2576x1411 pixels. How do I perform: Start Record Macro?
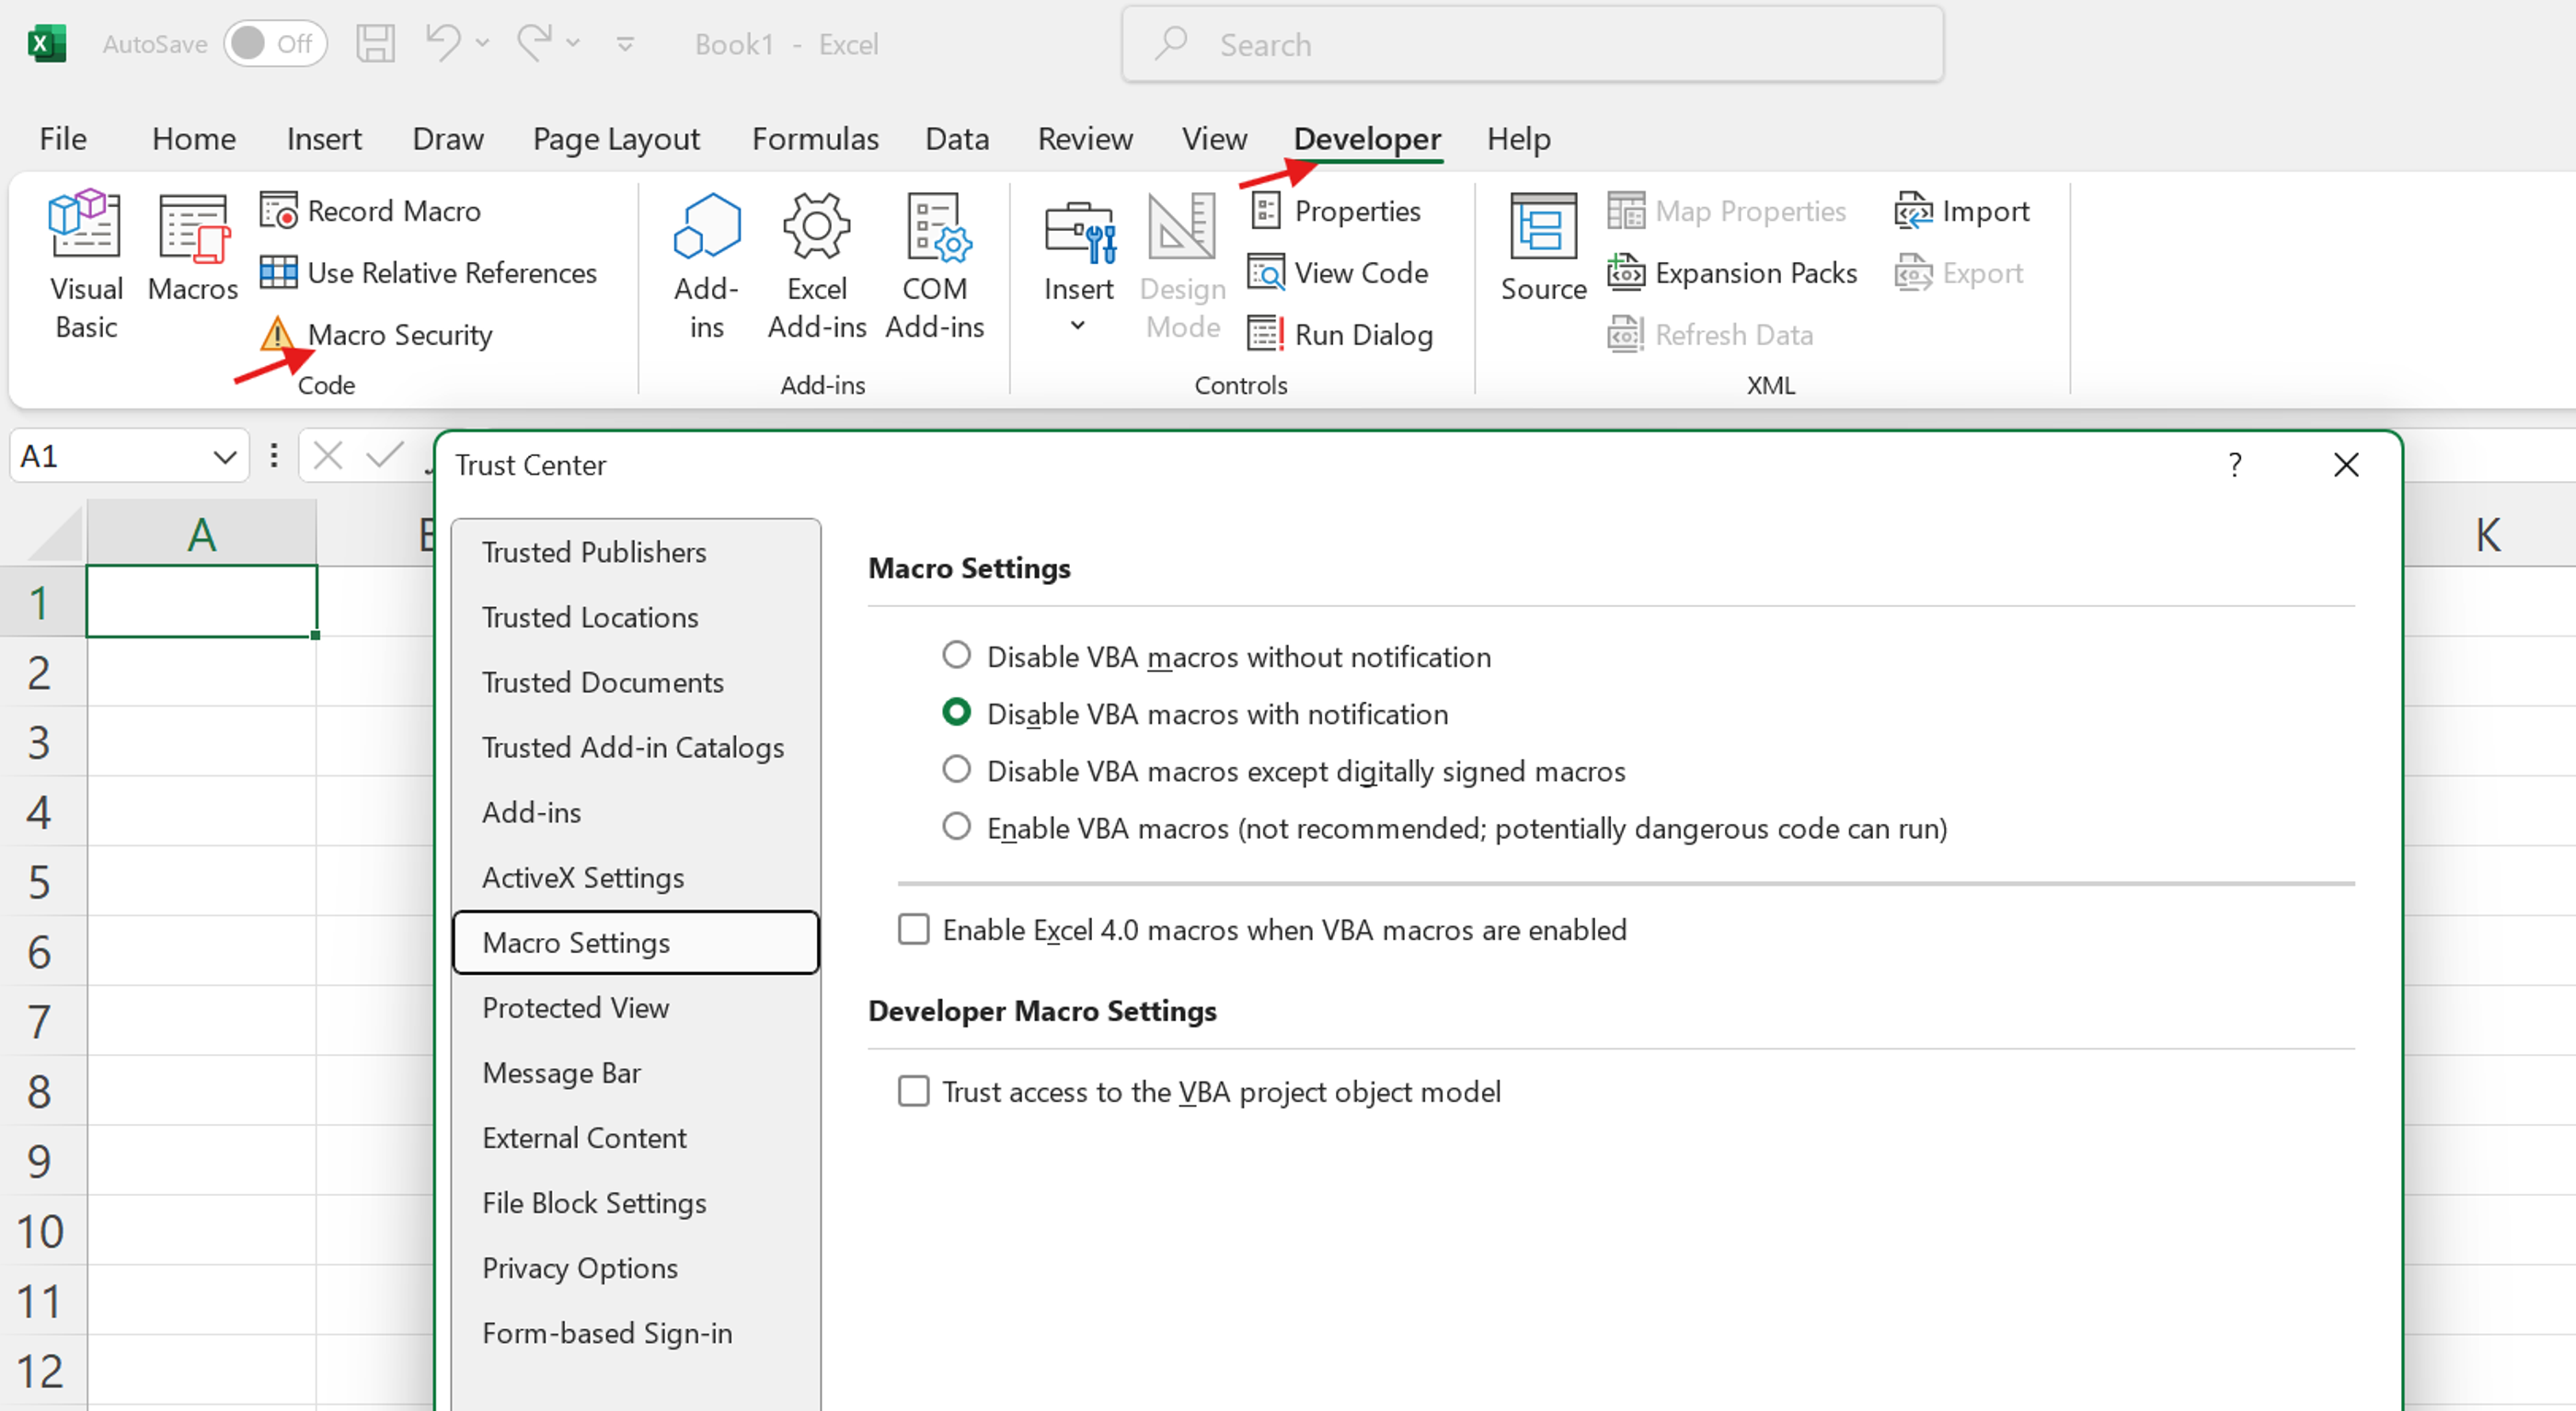click(371, 211)
